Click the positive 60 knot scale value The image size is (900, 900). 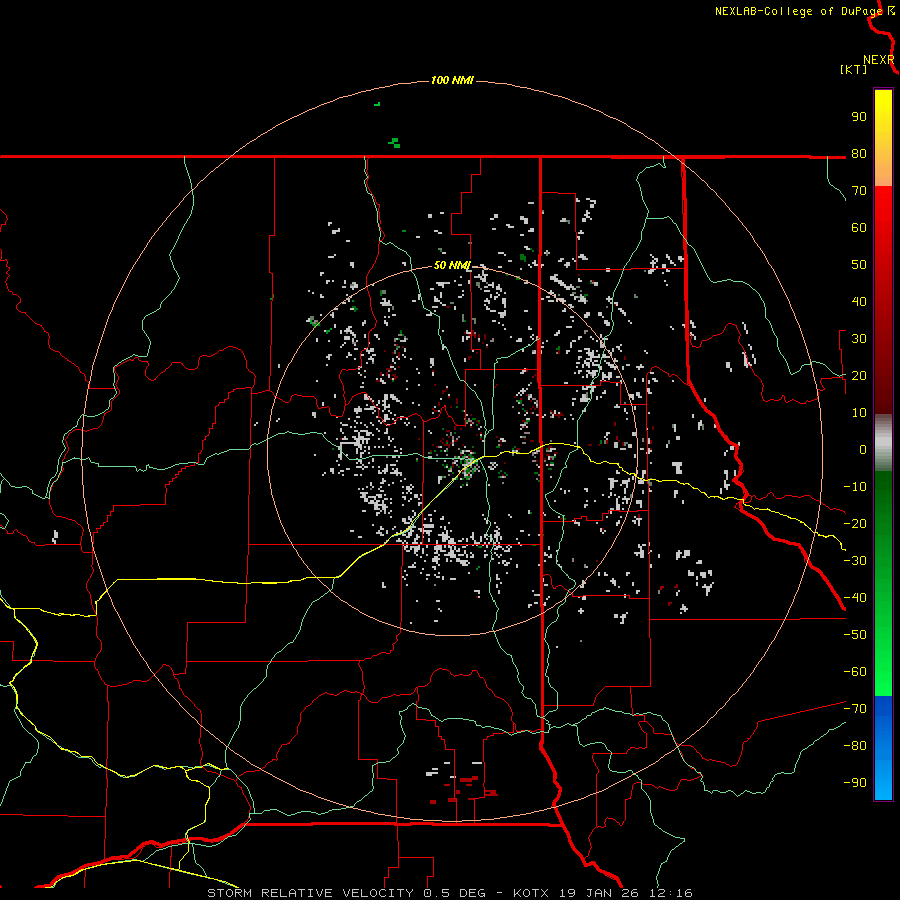859,227
